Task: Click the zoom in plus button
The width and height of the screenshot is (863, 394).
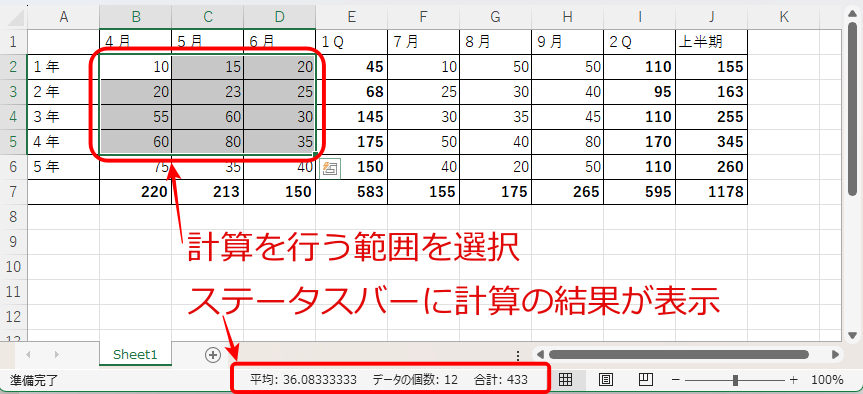Action: point(793,379)
